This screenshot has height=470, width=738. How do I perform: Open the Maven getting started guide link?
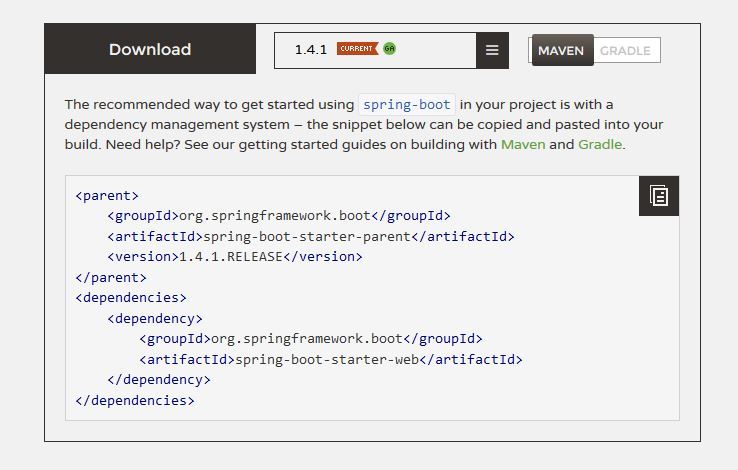click(x=523, y=144)
